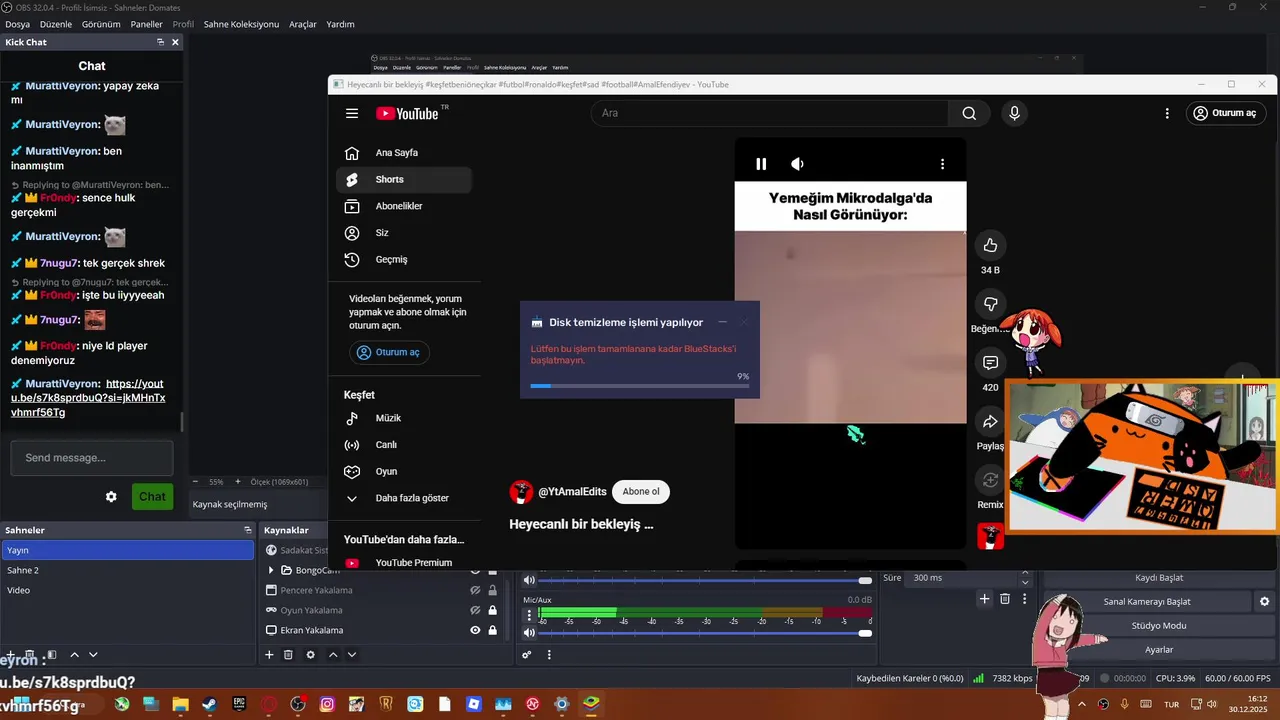
Task: Adjust the Mic/Aux volume slider
Action: 705,633
